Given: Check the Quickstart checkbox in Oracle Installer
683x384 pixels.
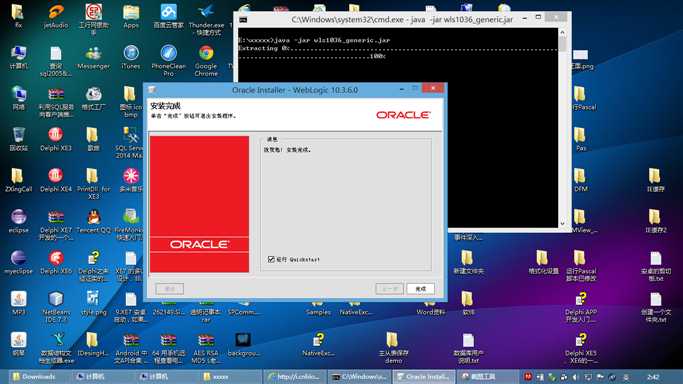Looking at the screenshot, I should 271,259.
